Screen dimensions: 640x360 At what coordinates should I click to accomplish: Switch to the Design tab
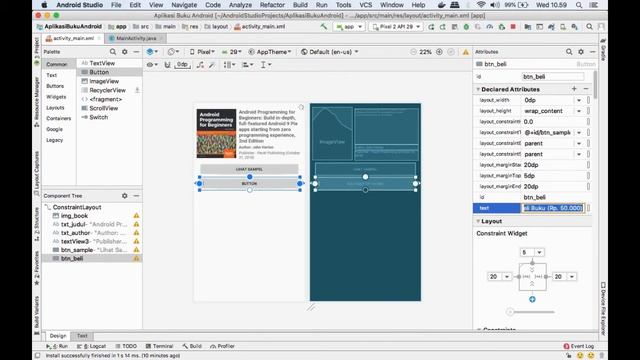58,336
